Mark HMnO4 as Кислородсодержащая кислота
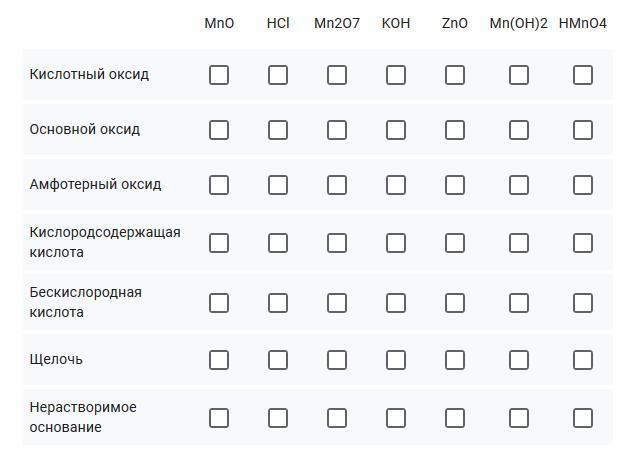The height and width of the screenshot is (472, 630). (x=583, y=243)
